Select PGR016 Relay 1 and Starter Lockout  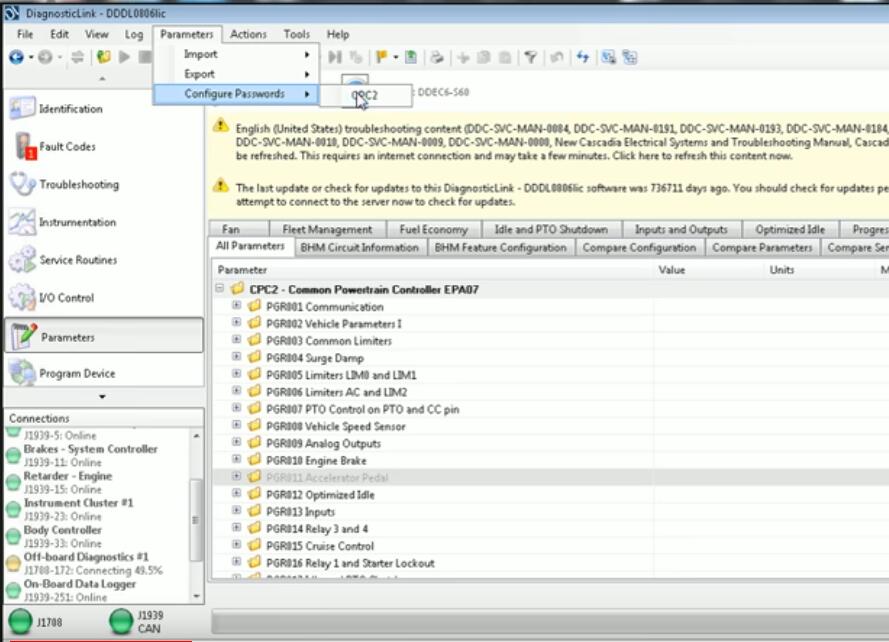click(350, 563)
